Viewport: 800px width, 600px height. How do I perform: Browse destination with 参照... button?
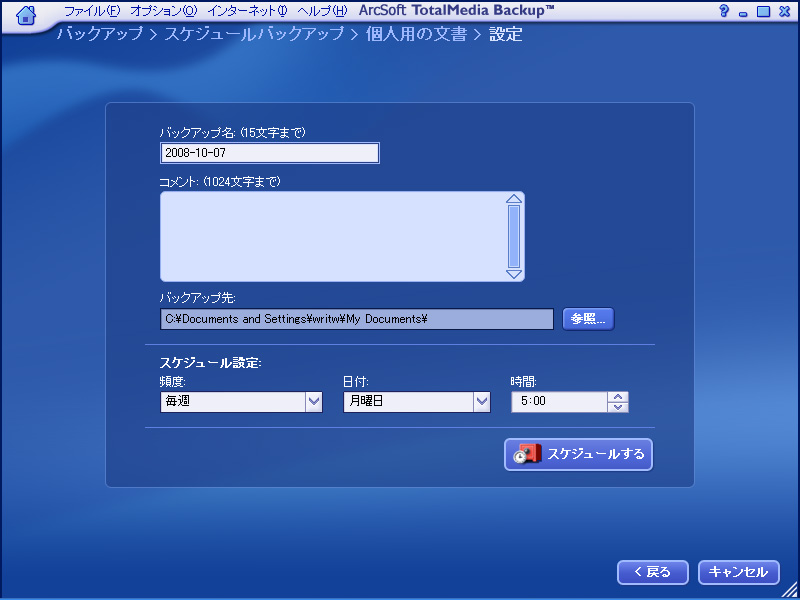coord(588,319)
